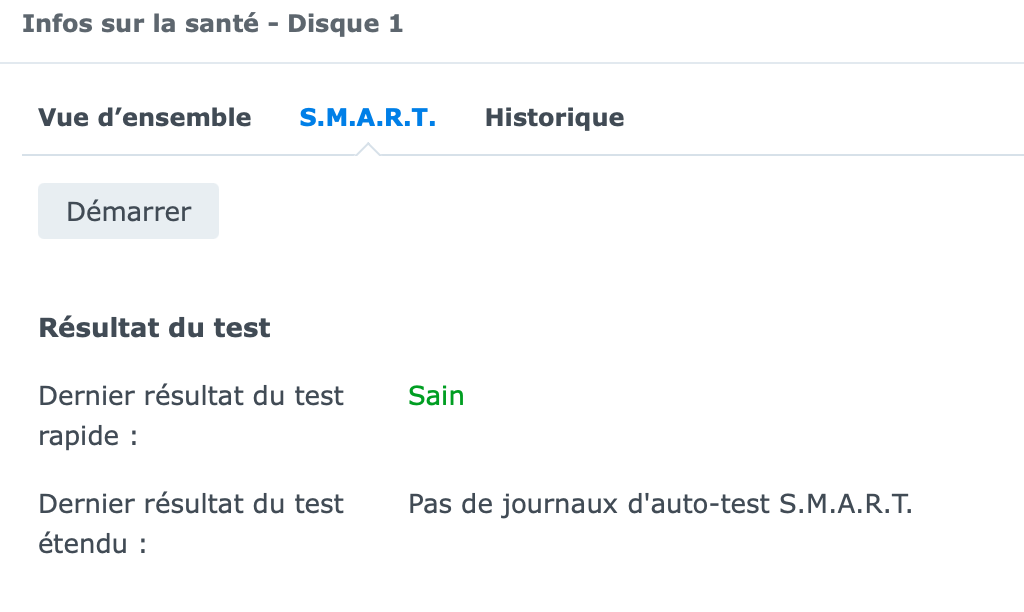Click "Disque 1" in the title bar
The image size is (1024, 612).
coord(345,24)
